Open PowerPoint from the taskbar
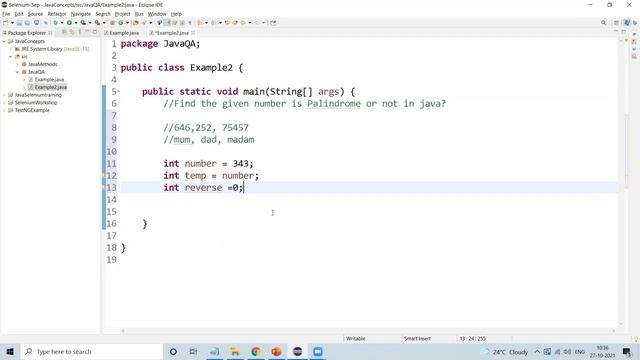640x360 pixels. pyautogui.click(x=276, y=351)
